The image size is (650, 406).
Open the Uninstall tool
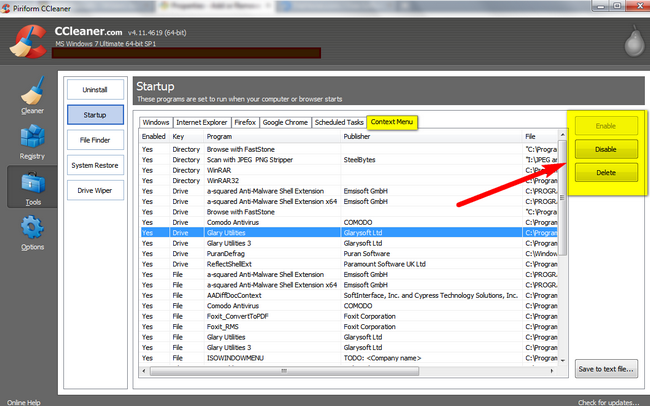coord(95,90)
